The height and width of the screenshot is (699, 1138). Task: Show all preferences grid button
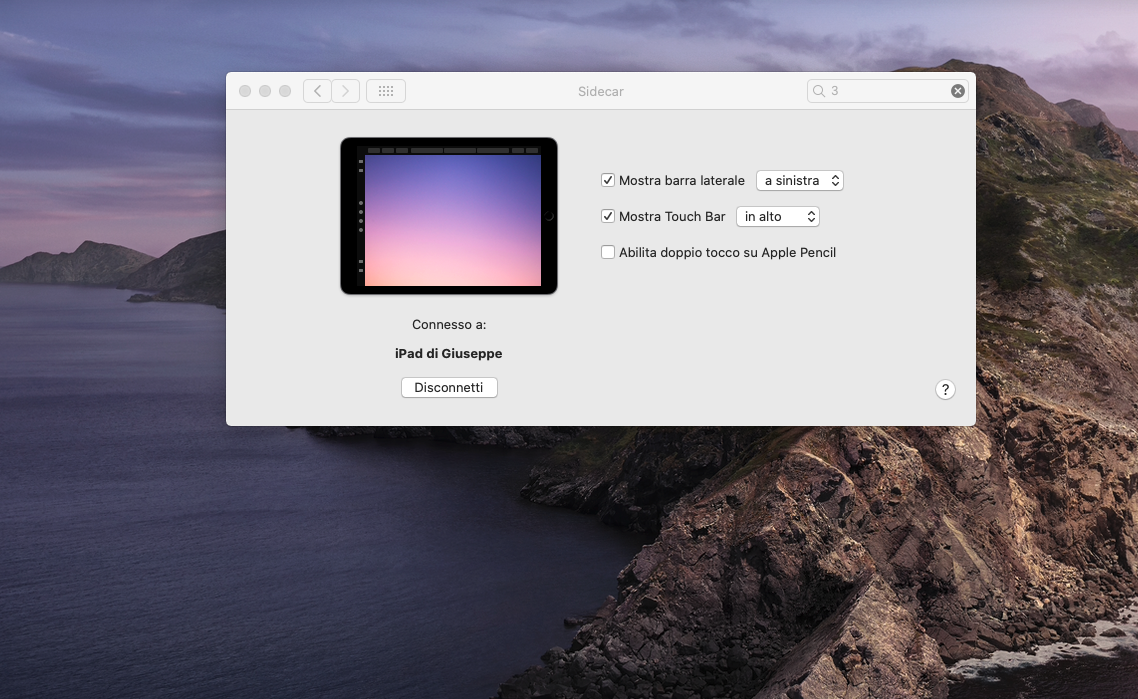[x=386, y=91]
